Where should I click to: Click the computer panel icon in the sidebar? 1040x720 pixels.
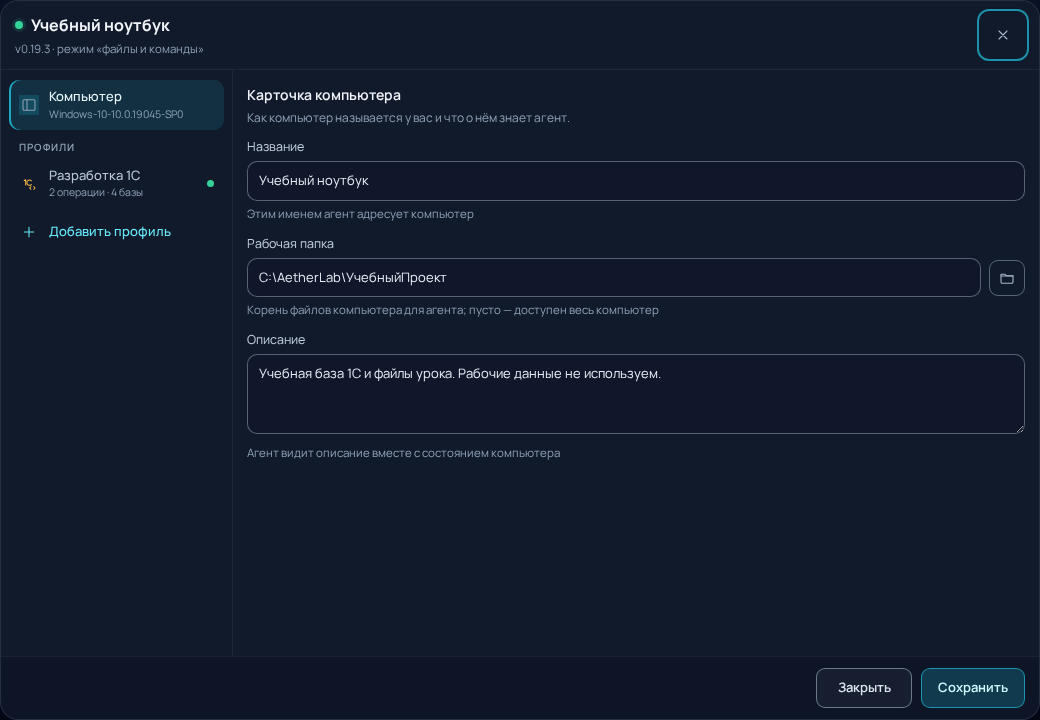click(x=29, y=105)
